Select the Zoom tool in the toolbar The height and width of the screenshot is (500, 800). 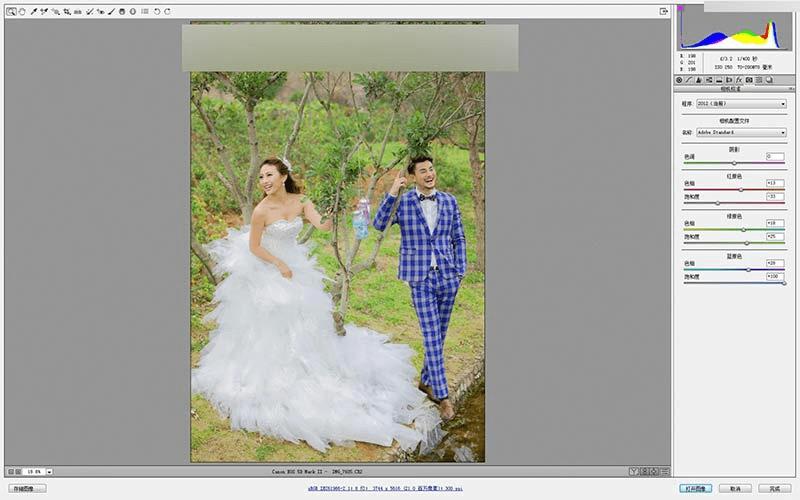point(11,11)
